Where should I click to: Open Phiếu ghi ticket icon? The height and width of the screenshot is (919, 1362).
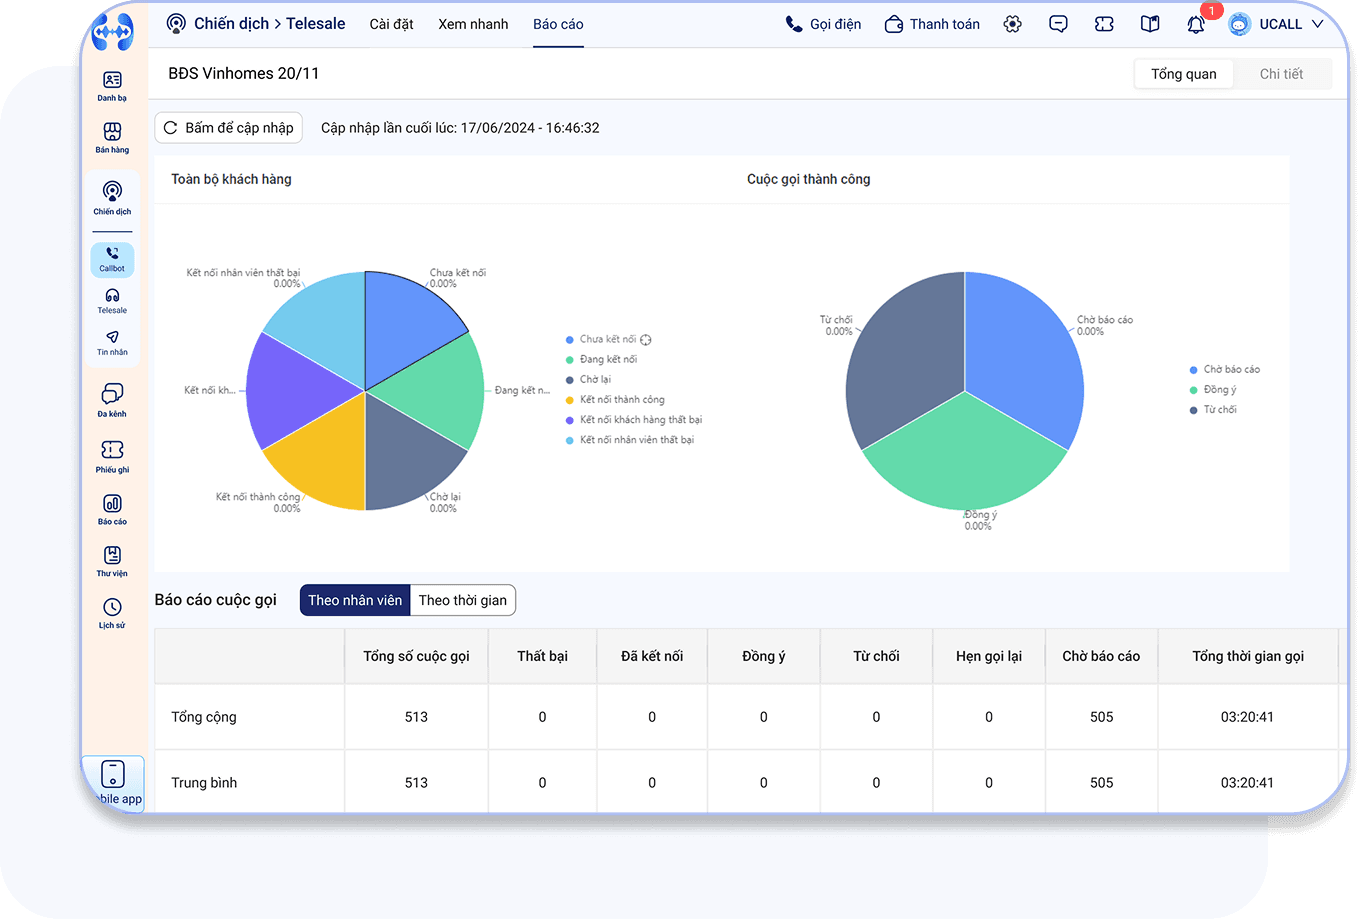pos(112,454)
